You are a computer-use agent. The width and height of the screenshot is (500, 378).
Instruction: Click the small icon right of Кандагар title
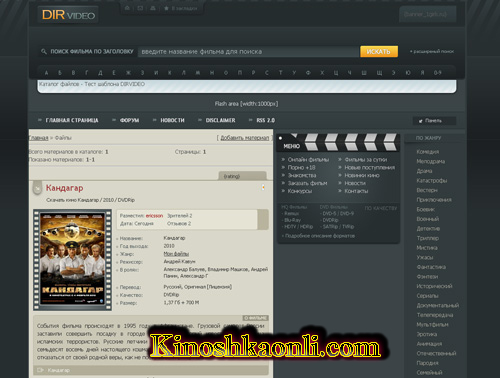263,187
